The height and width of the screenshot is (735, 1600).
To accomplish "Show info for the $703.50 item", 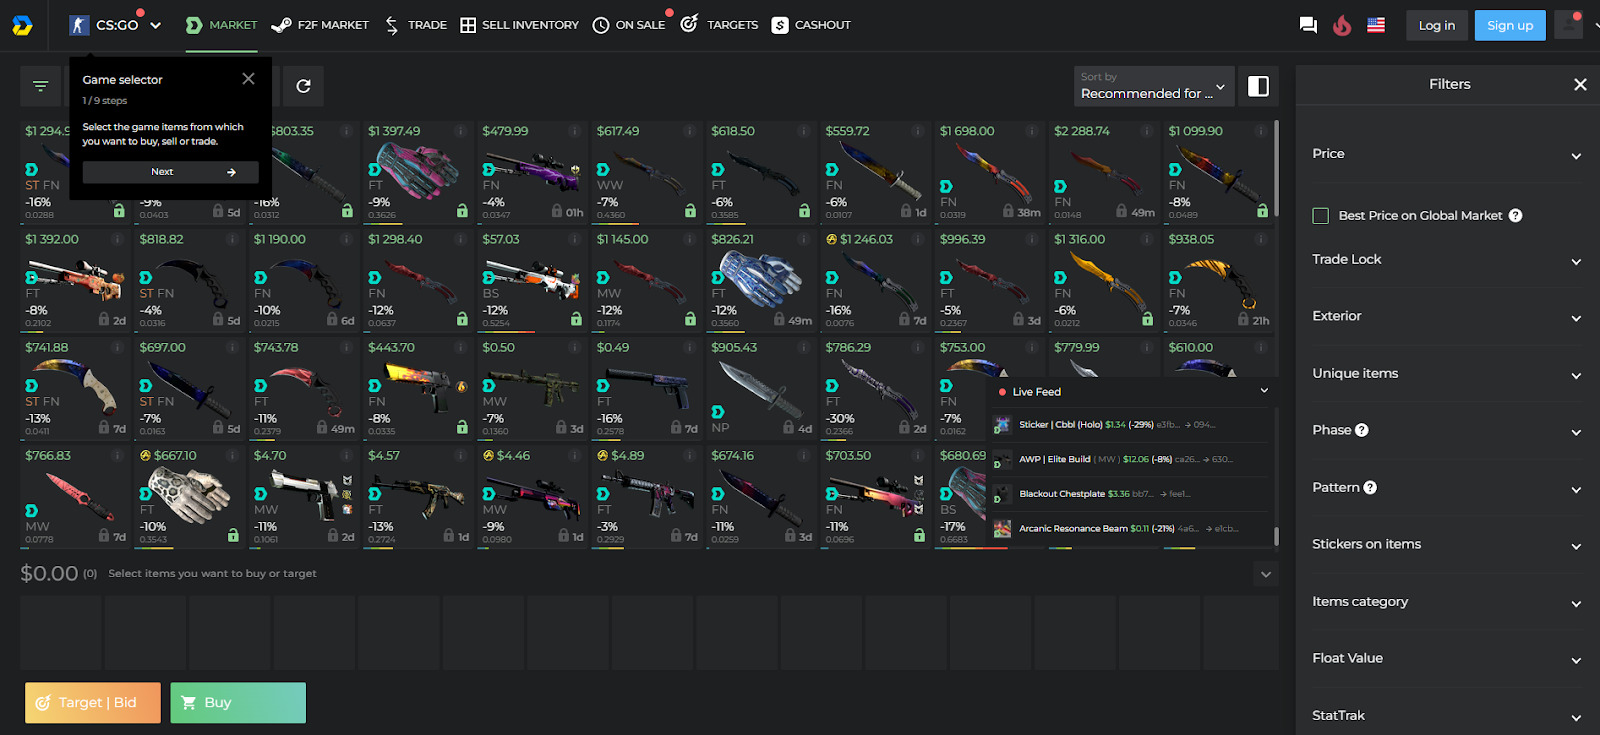I will (918, 455).
